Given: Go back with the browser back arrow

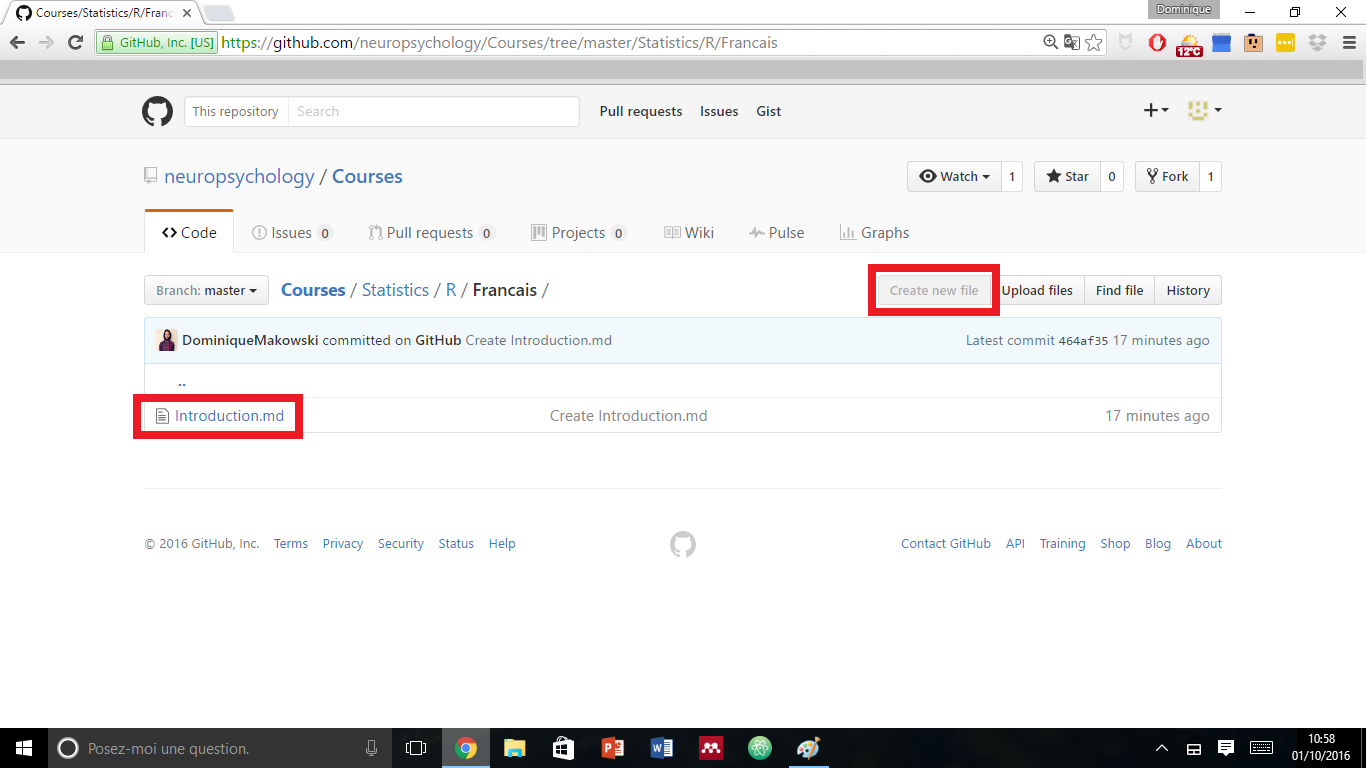Looking at the screenshot, I should (17, 43).
